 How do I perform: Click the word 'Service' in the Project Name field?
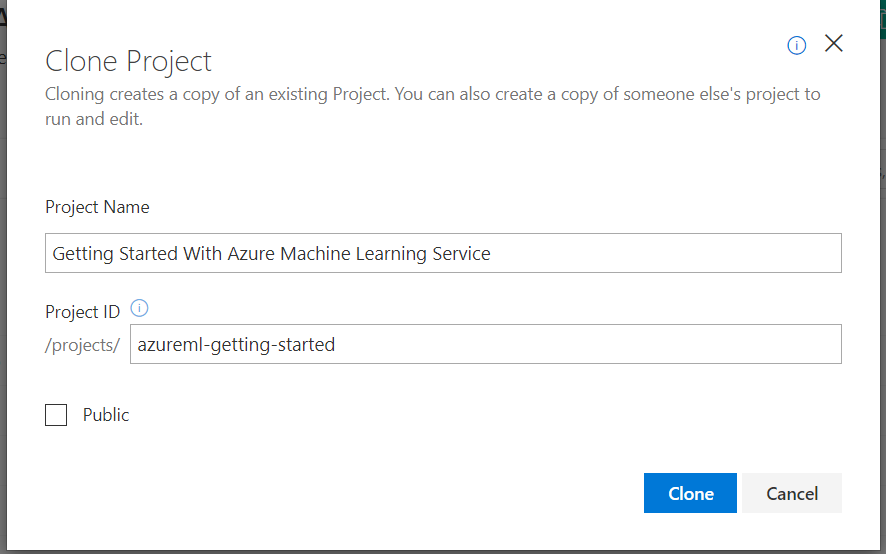461,254
